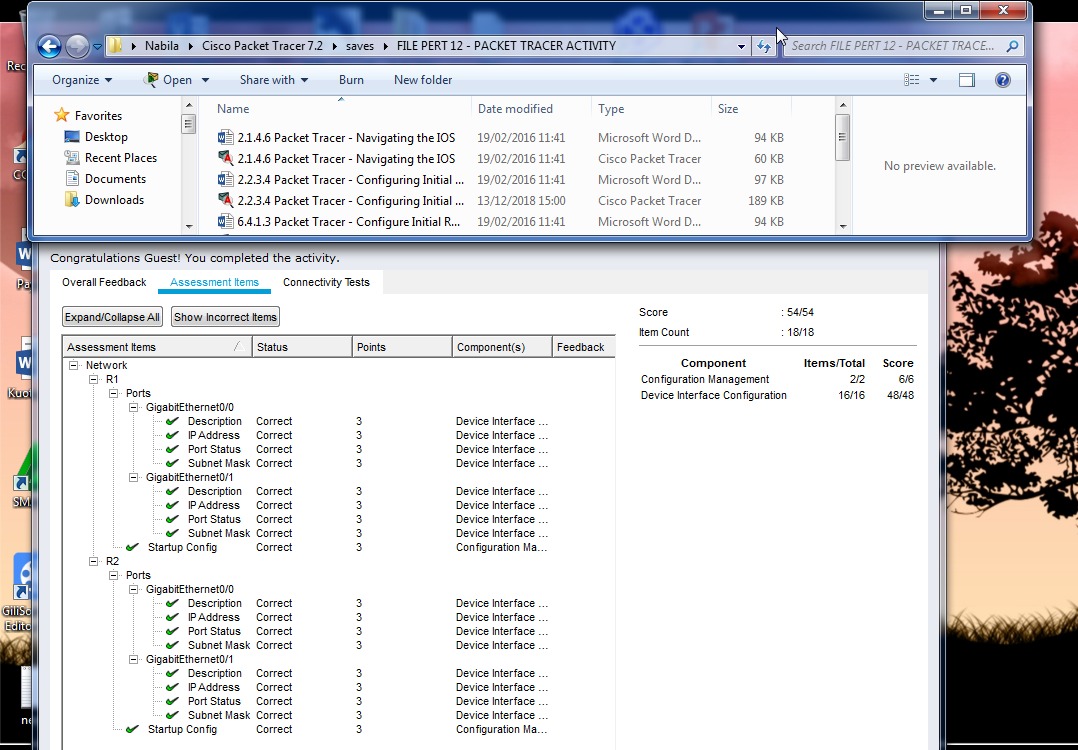Click the Show Incorrect Items button
This screenshot has height=750, width=1078.
tap(226, 317)
